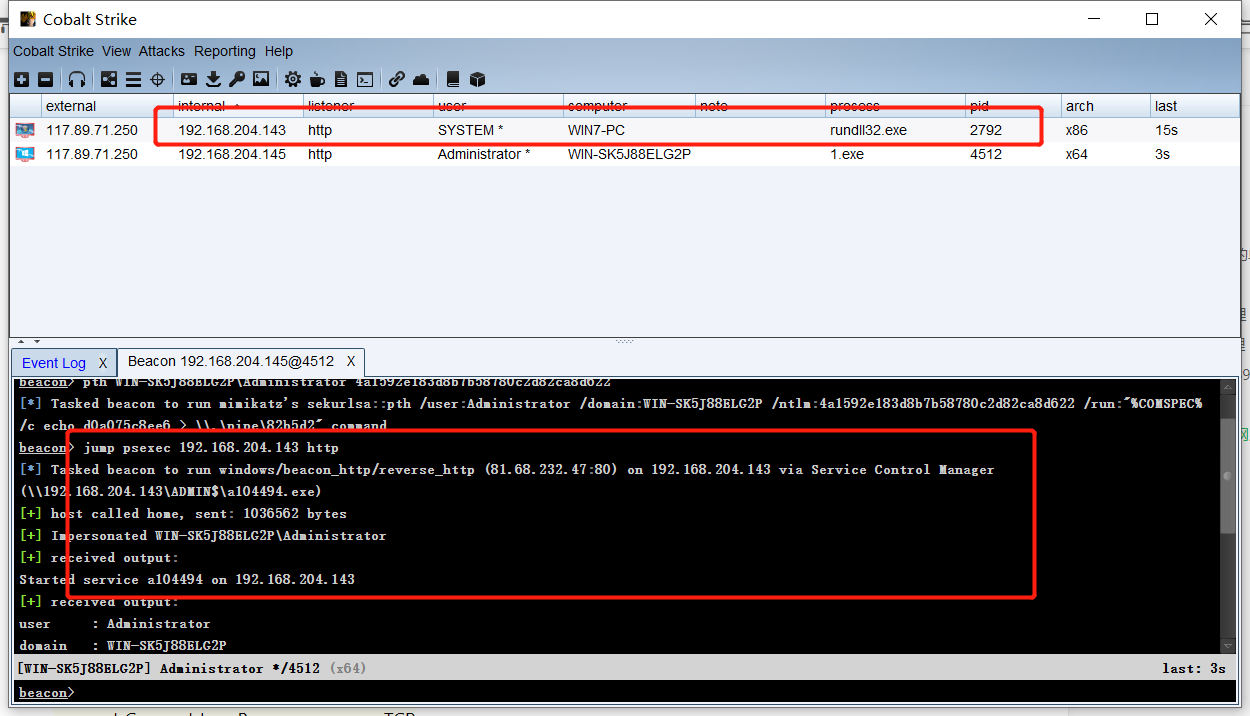The image size is (1250, 716).
Task: Click the Disconnect minus icon in toolbar
Action: coord(46,79)
